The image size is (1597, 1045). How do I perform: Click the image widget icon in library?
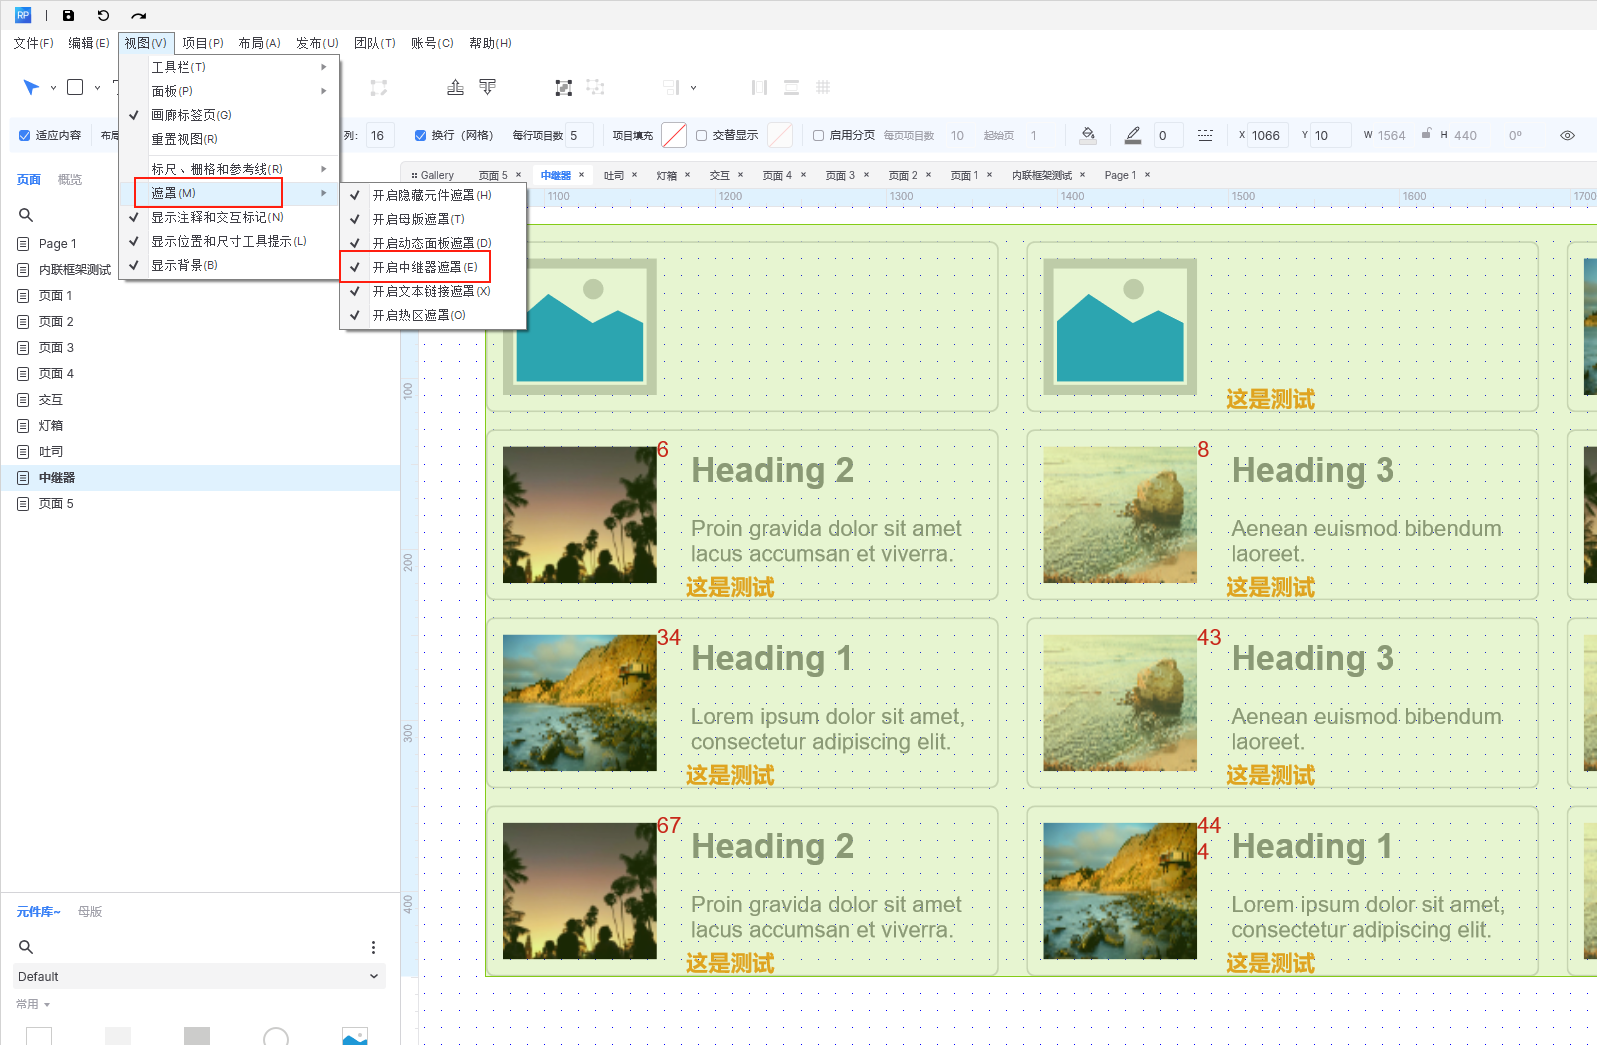click(x=355, y=1036)
